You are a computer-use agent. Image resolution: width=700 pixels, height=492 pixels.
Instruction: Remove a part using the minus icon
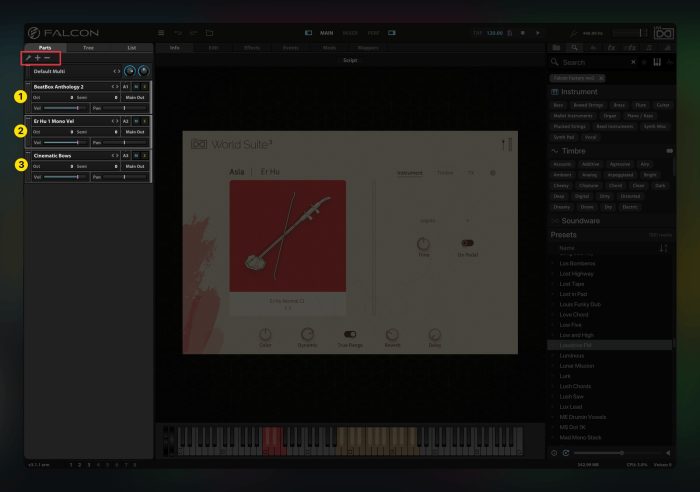pos(47,58)
